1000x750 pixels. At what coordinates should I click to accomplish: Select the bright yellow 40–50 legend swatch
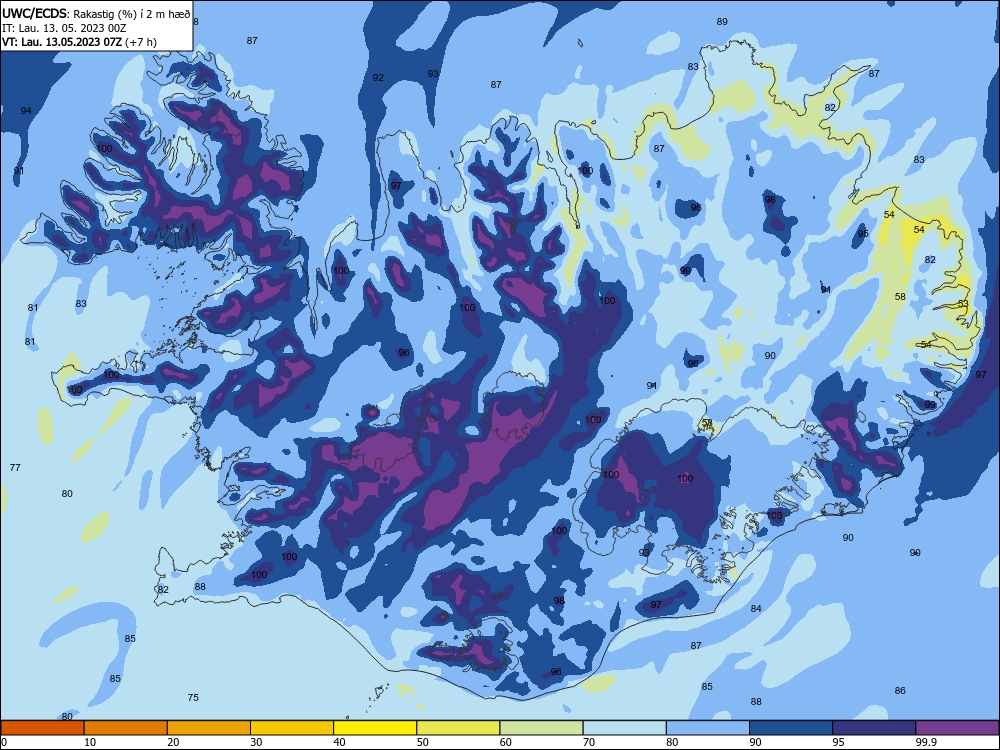[x=375, y=728]
